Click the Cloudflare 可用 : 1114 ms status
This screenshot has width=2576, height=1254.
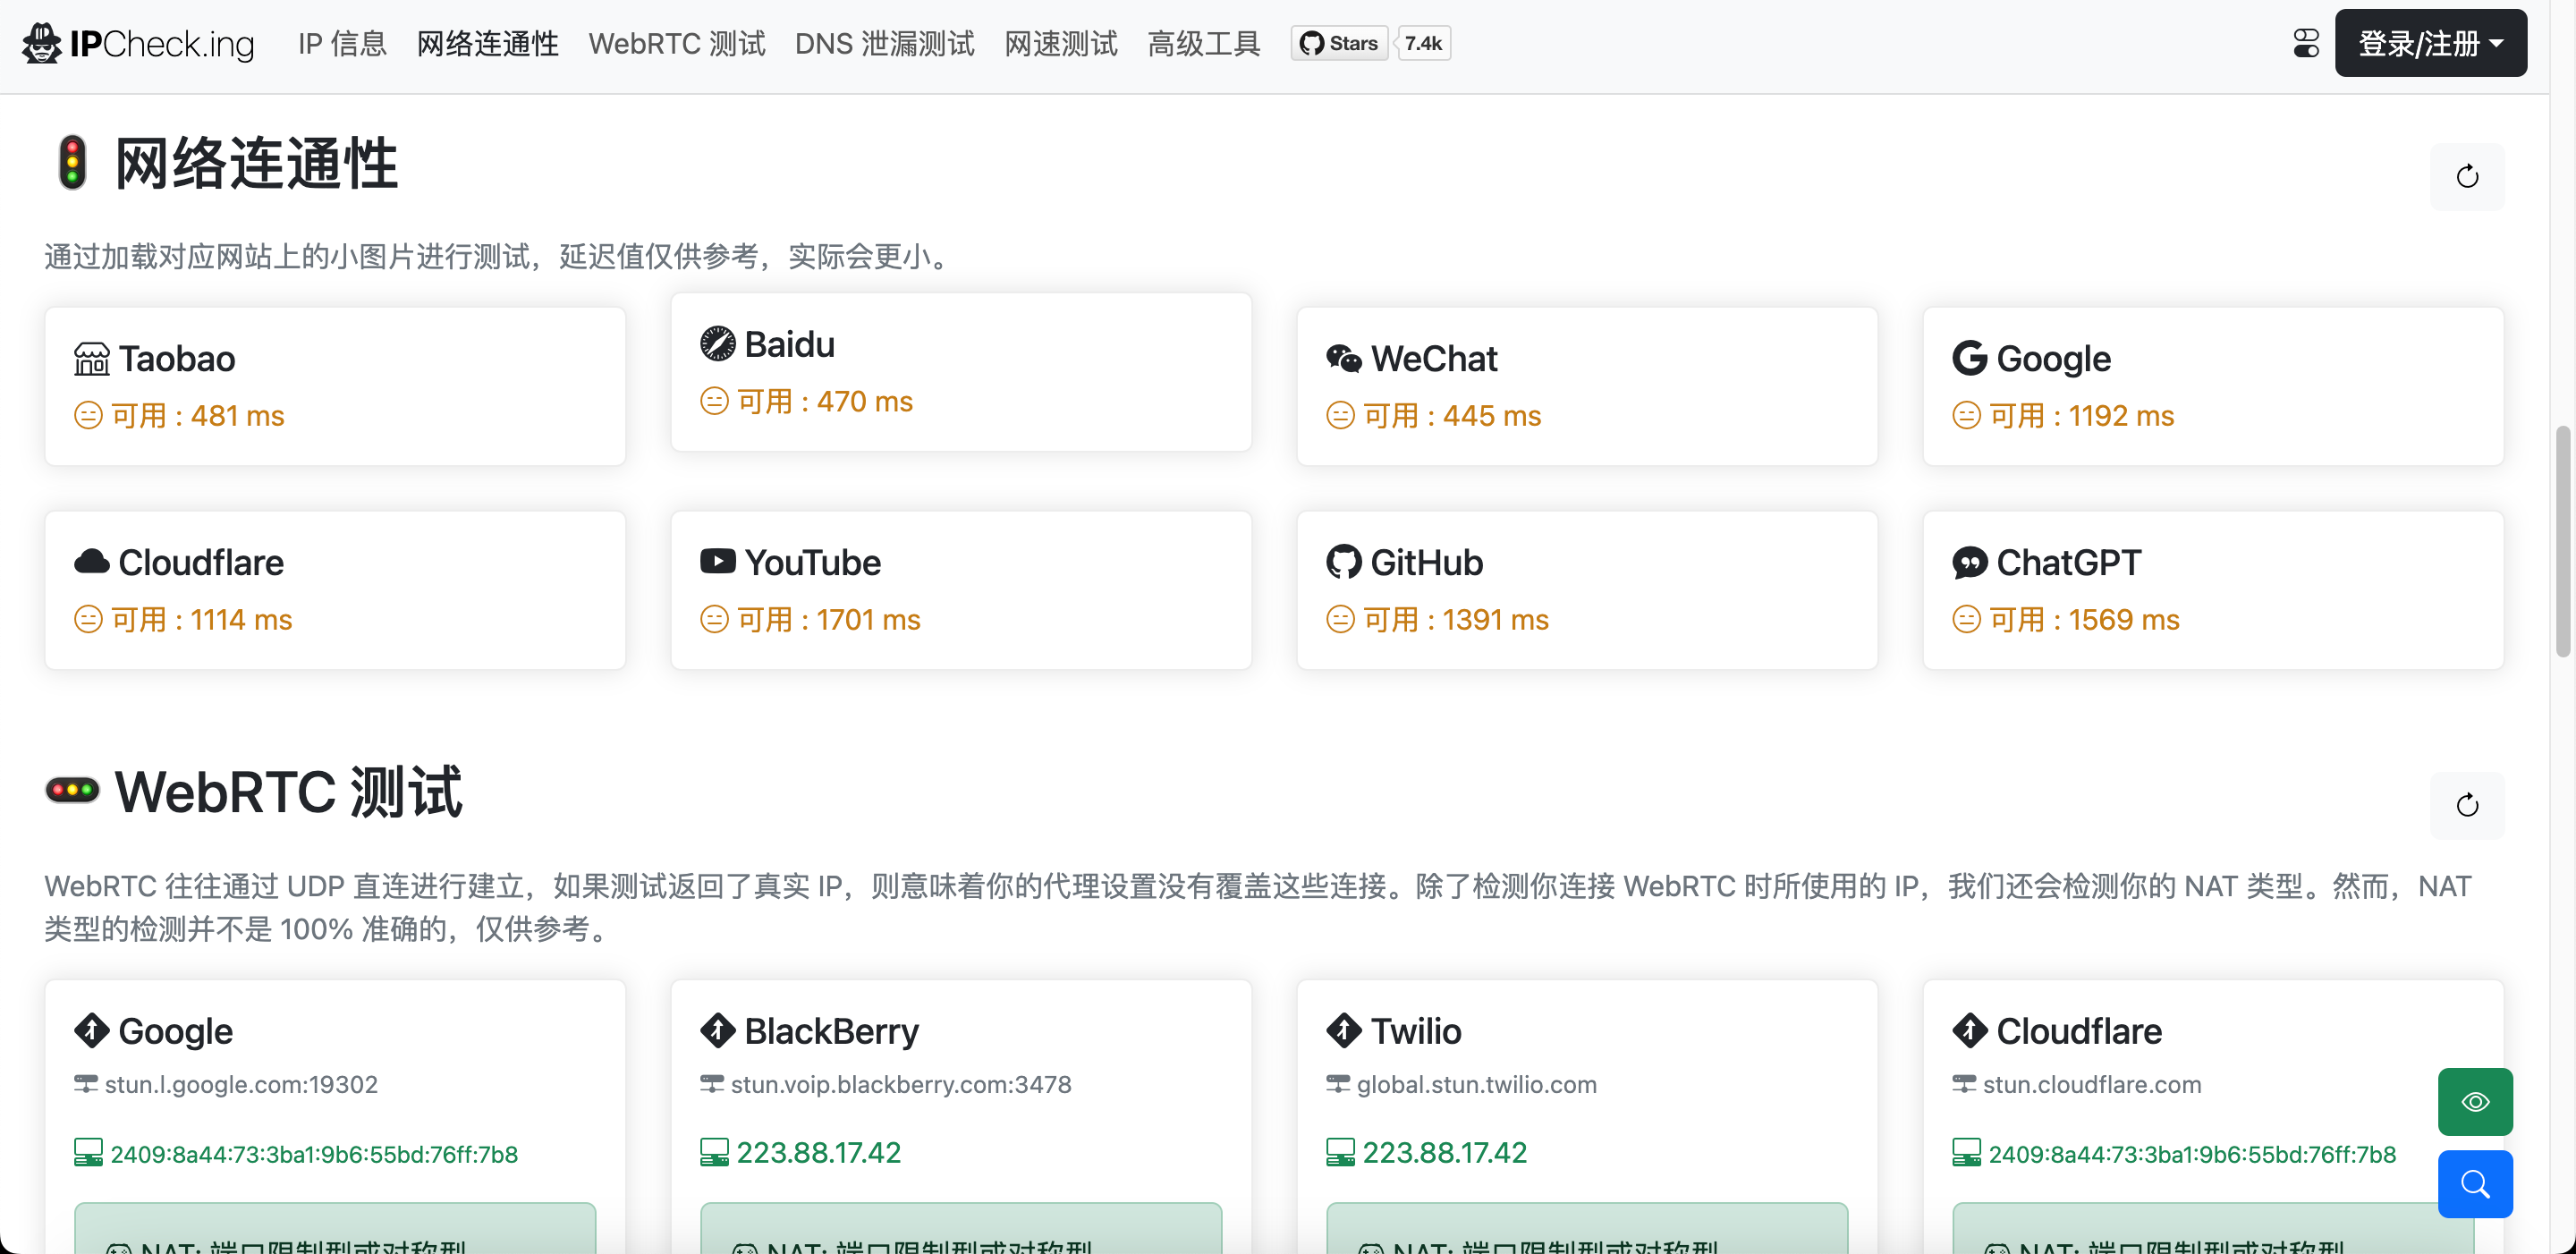coord(184,619)
